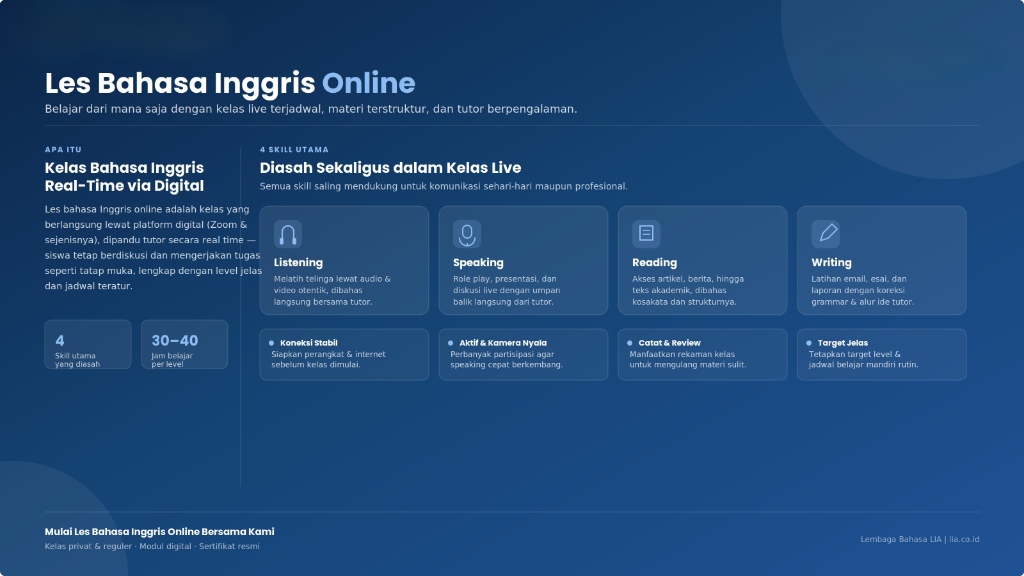Click heading 'Diasah Sekaligus dalam Kelas Live'

[x=391, y=168]
